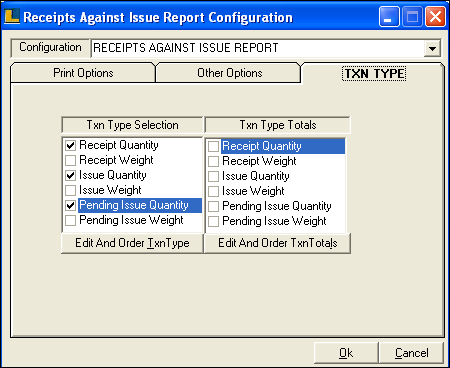The width and height of the screenshot is (450, 368).
Task: Uncheck Receipt Quantity in Txn Type Selection
Action: click(x=70, y=145)
